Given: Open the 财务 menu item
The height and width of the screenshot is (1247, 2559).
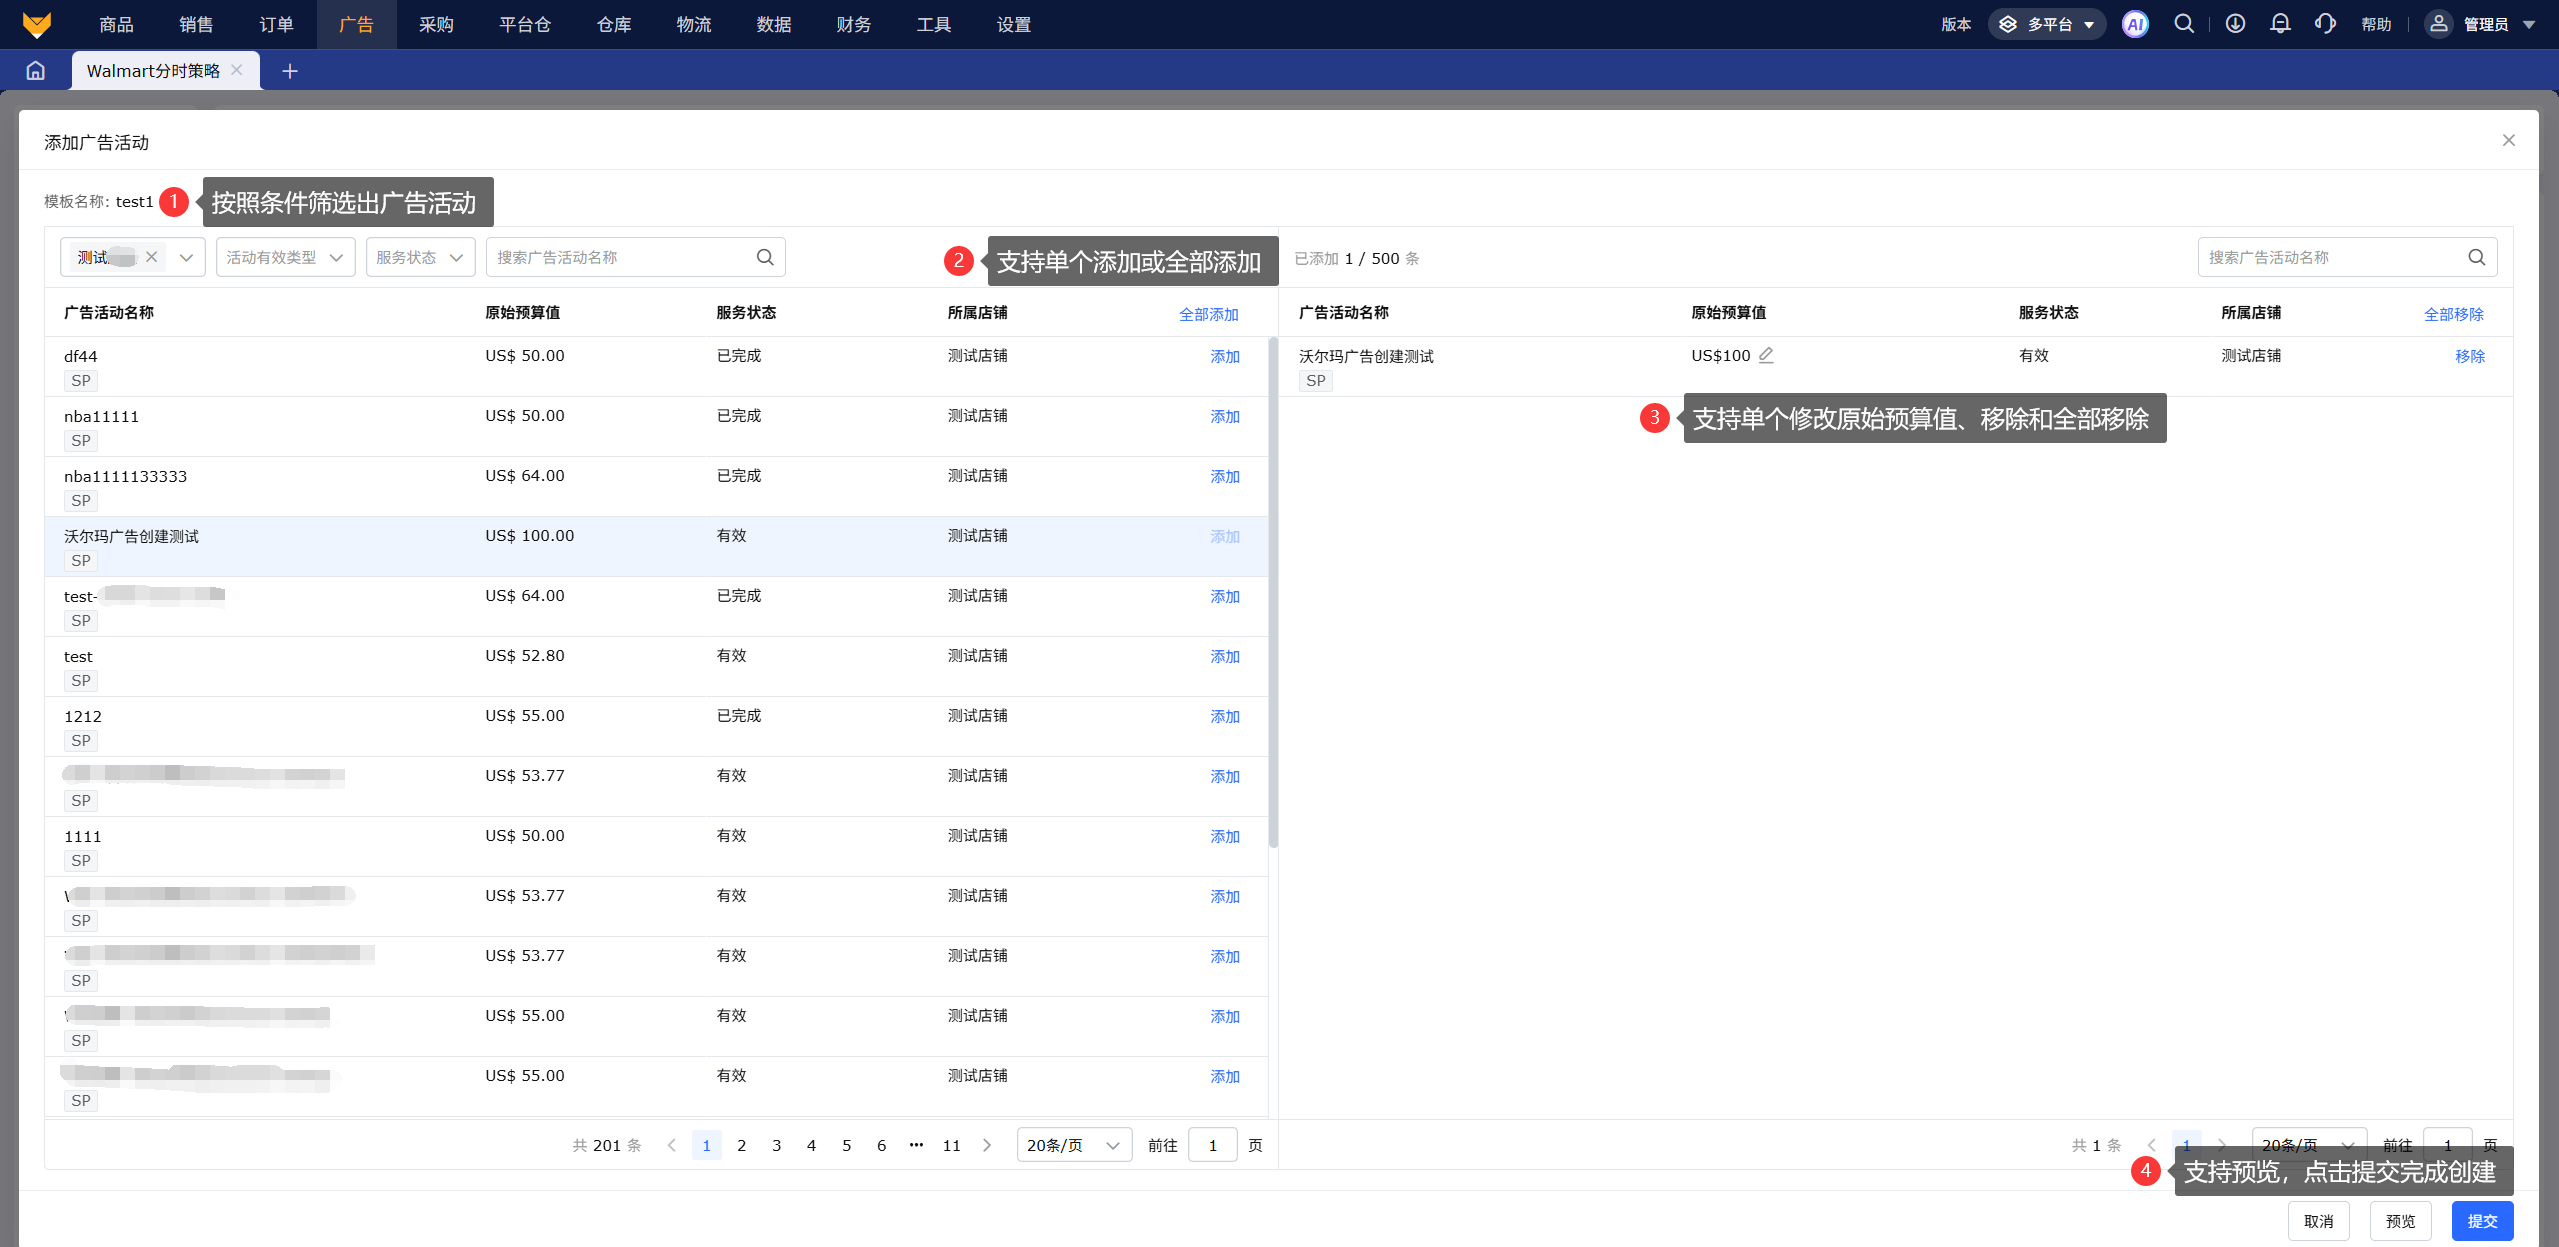Looking at the screenshot, I should tap(853, 24).
